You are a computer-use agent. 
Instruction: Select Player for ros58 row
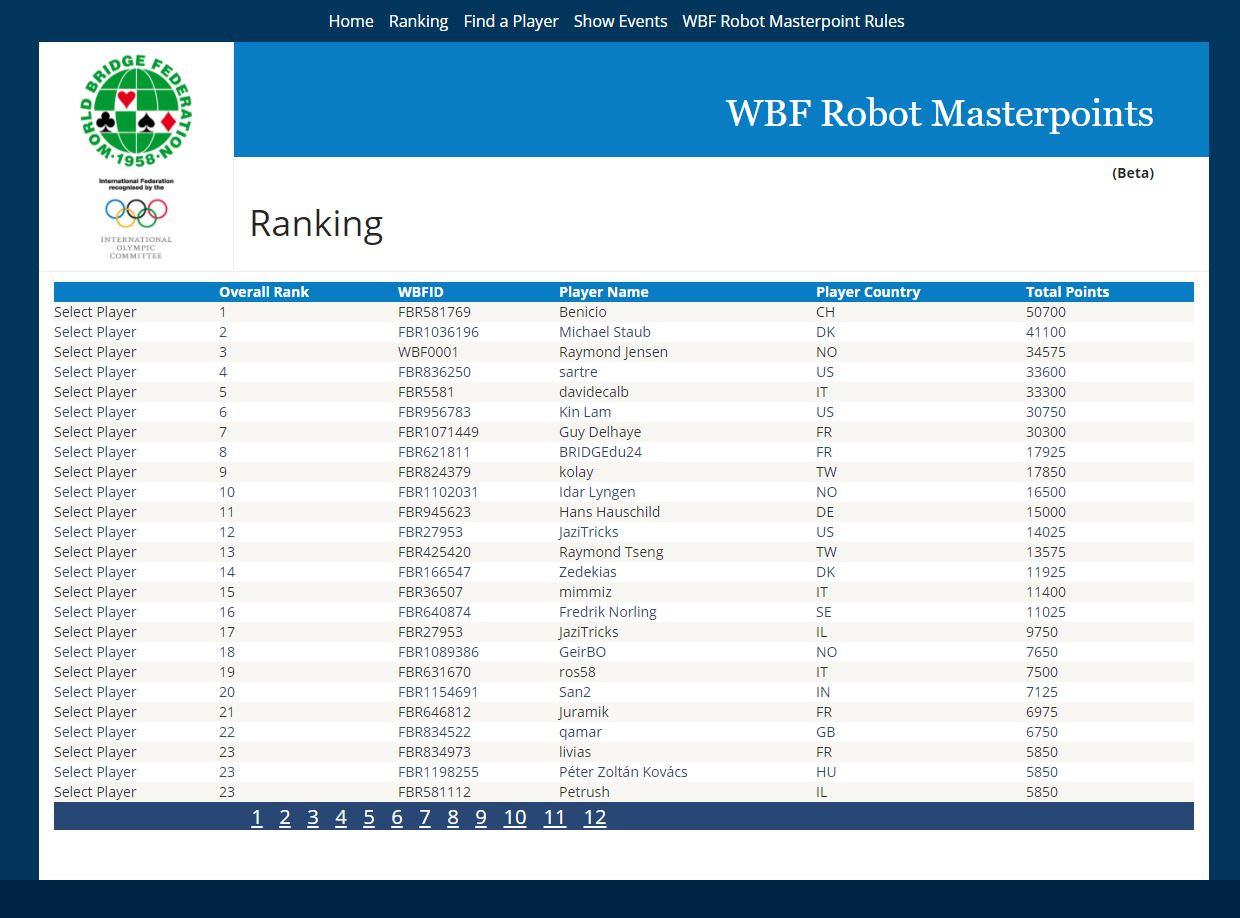point(95,672)
